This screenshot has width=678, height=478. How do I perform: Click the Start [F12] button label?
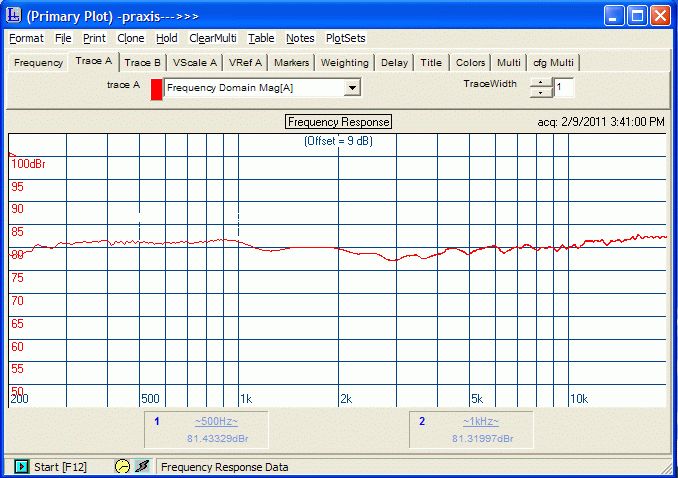point(60,467)
